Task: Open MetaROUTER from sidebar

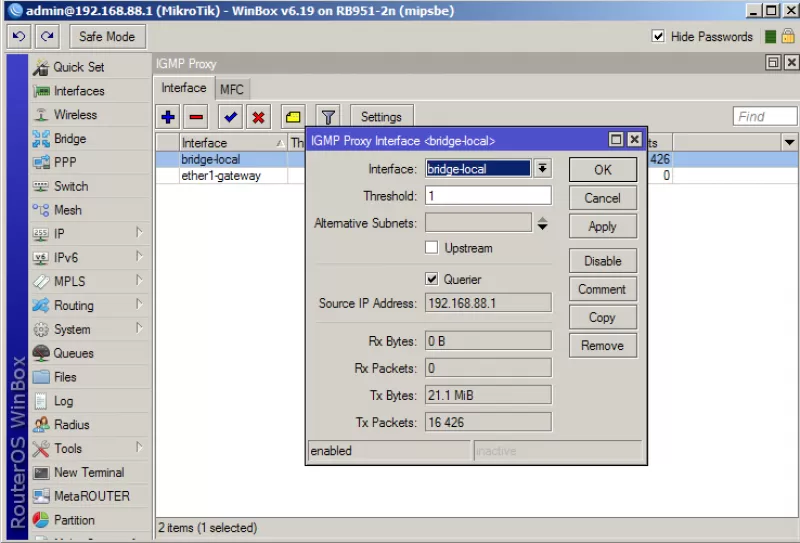Action: 91,496
